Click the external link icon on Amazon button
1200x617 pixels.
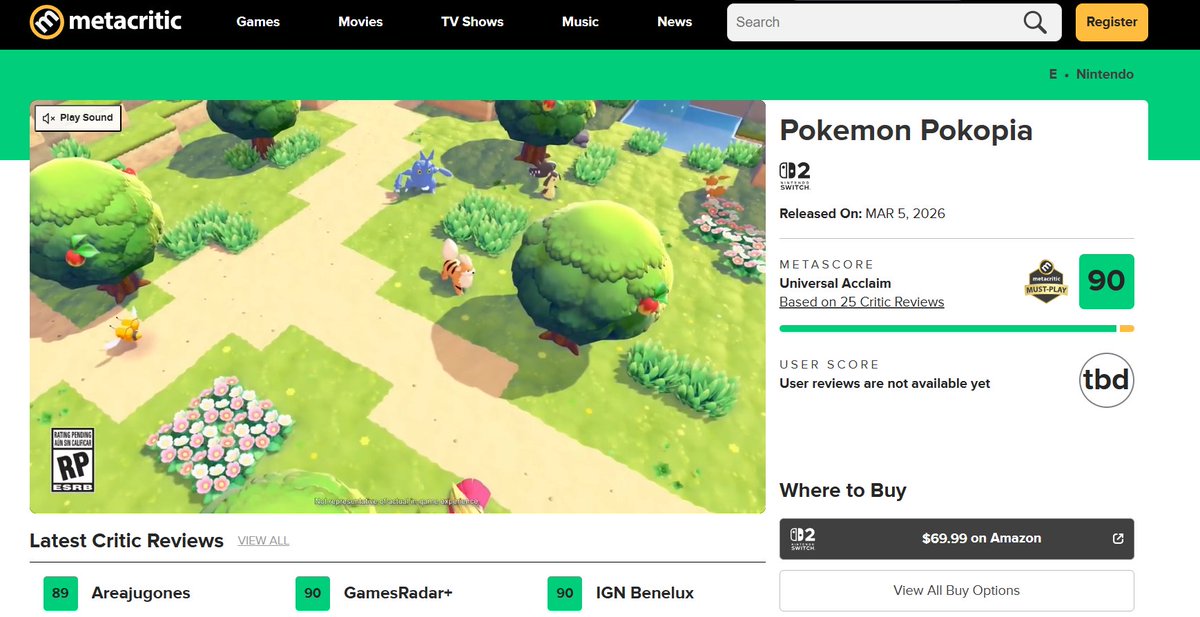pyautogui.click(x=1118, y=538)
